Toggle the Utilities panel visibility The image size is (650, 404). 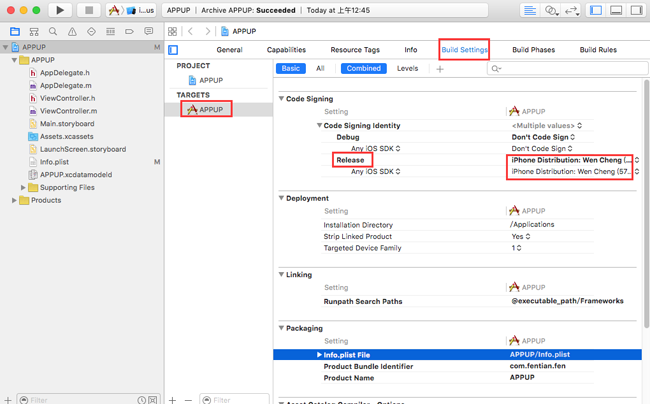tap(635, 10)
